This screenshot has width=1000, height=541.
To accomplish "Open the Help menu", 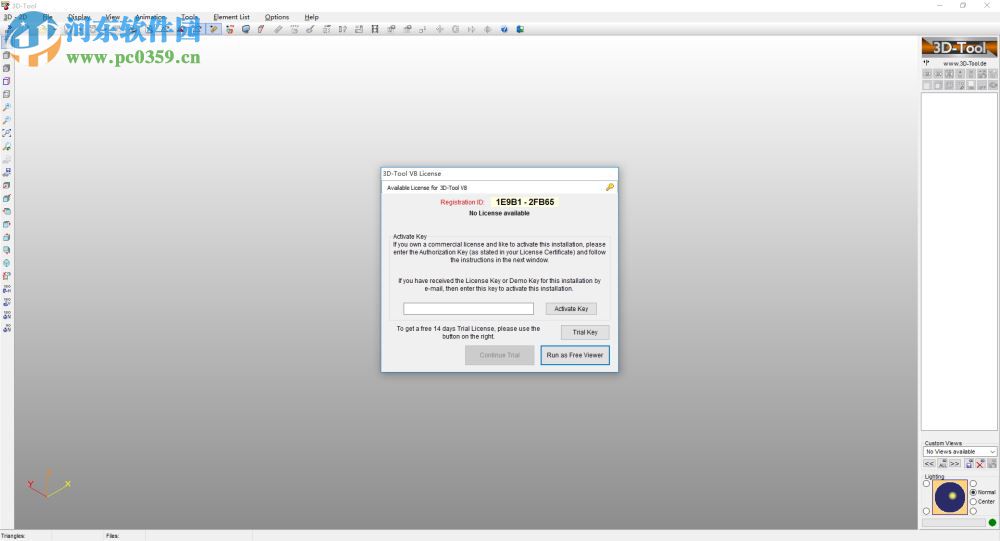I will [311, 17].
